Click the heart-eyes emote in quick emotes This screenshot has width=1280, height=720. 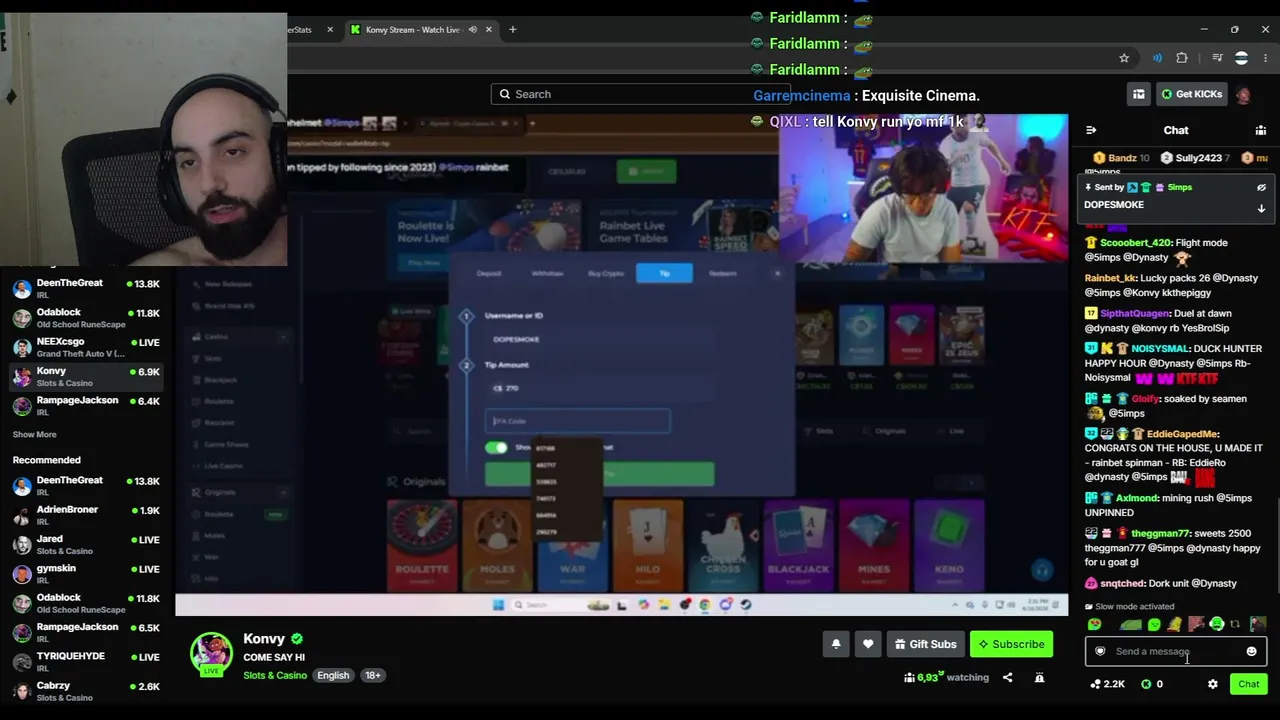pyautogui.click(x=1095, y=625)
